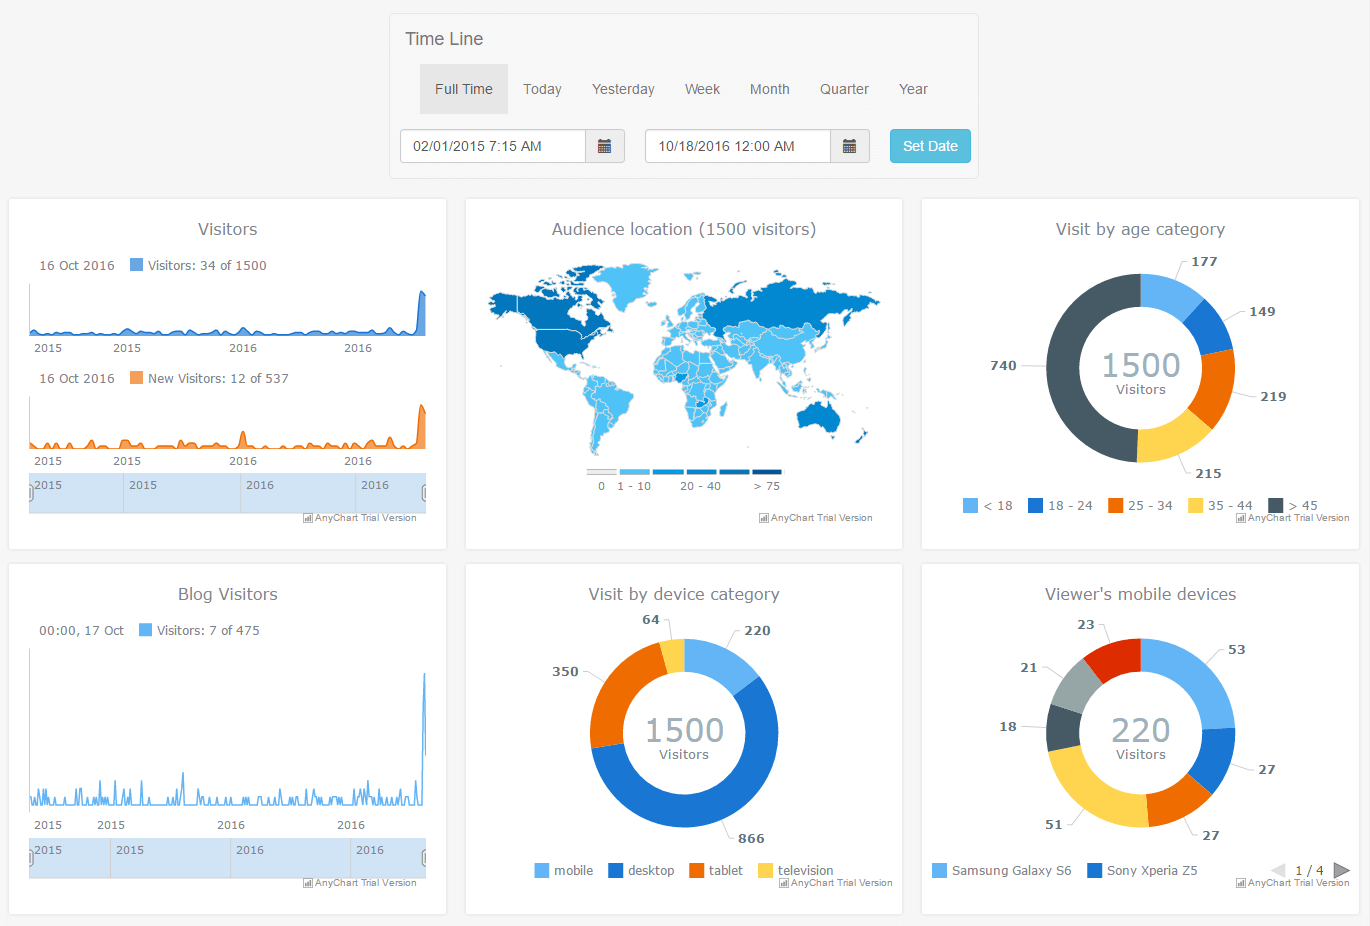Open the end date calendar picker
Screen dimensions: 1370x926
(x=850, y=146)
